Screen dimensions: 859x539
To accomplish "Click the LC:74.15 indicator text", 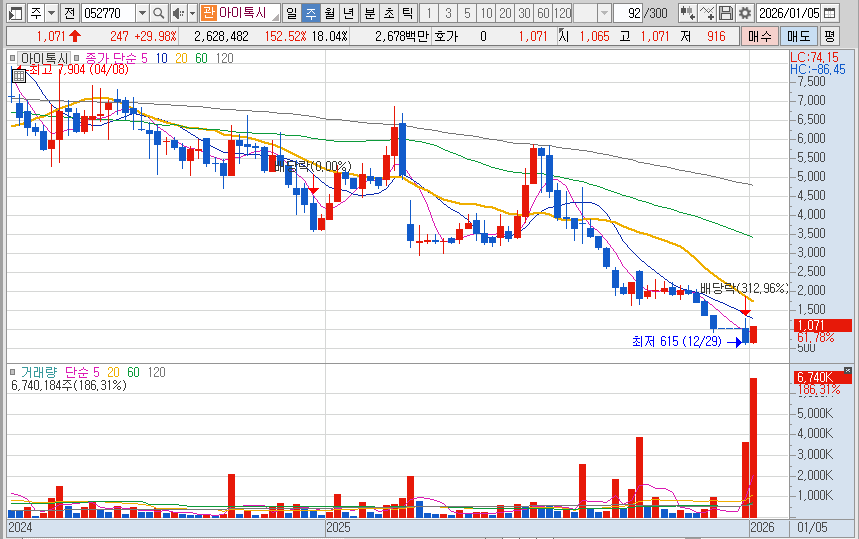I will click(814, 58).
